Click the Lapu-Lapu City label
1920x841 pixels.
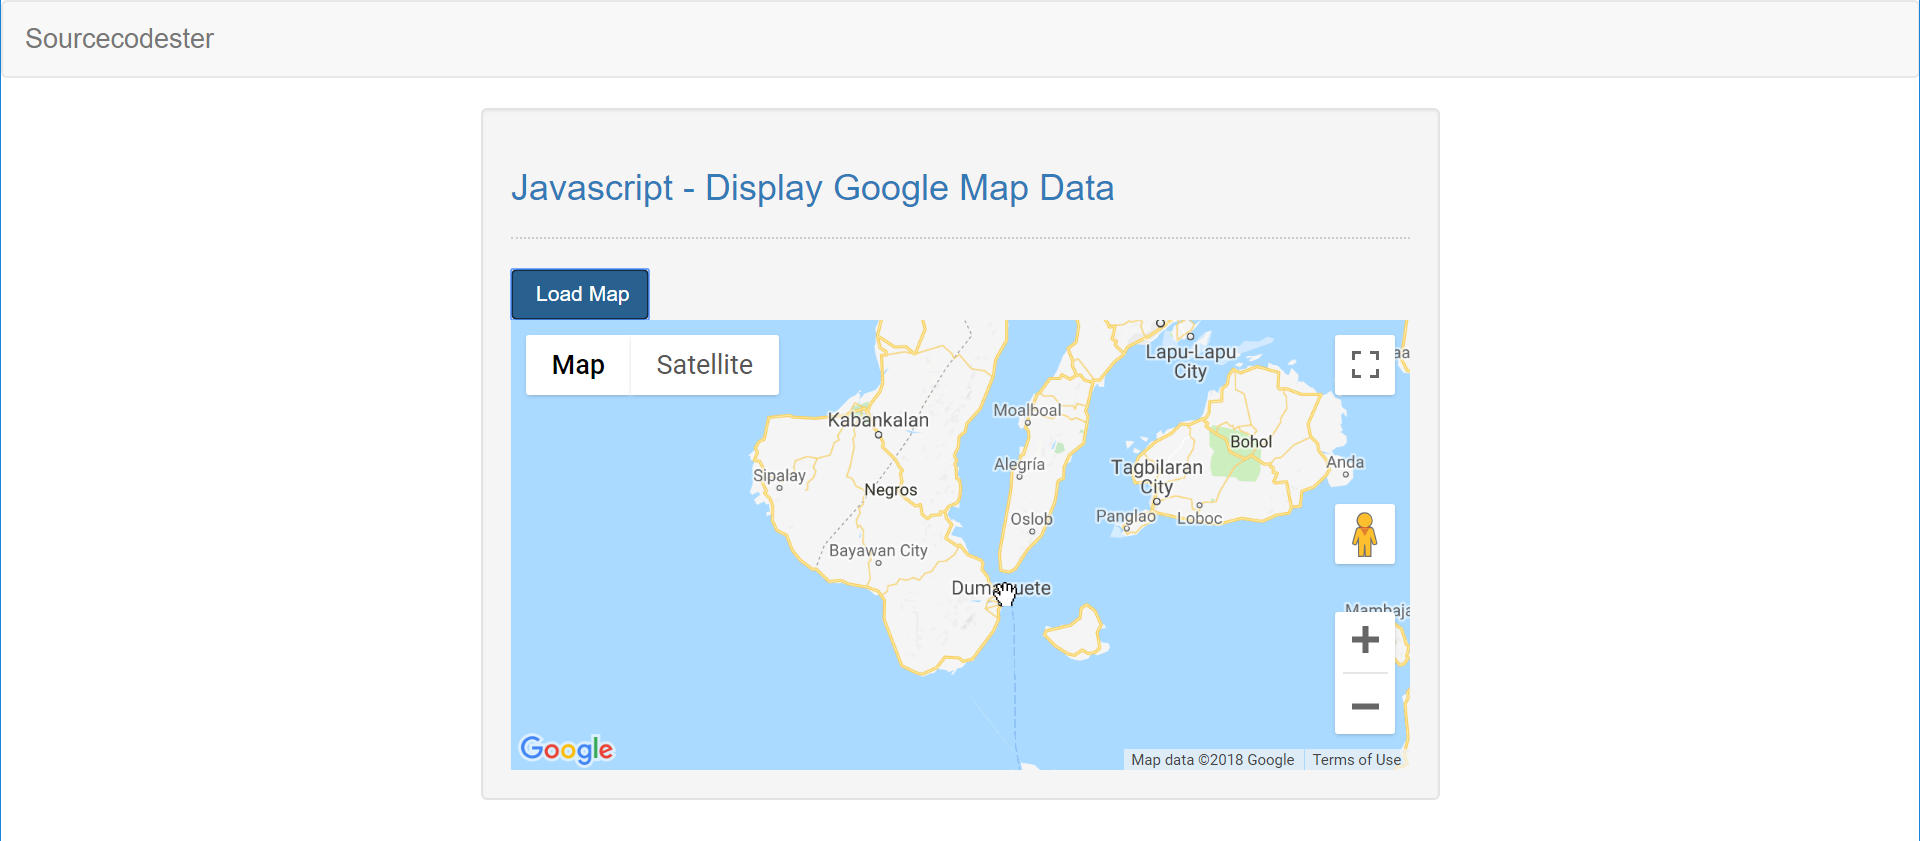(x=1191, y=362)
